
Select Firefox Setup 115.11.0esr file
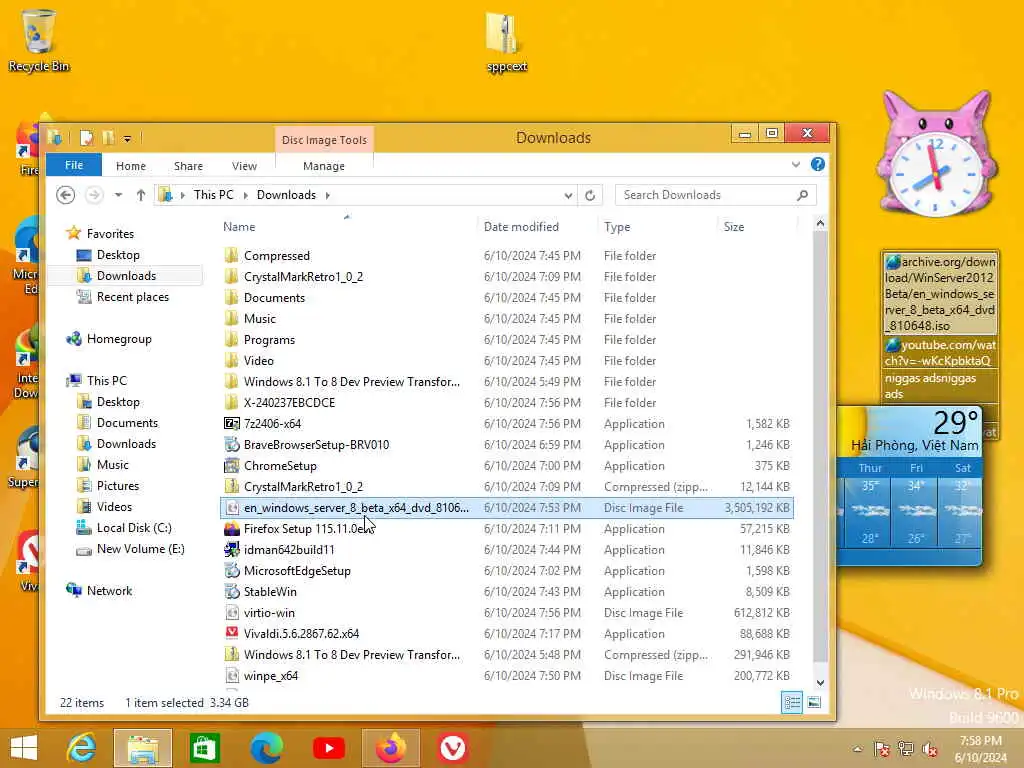(x=507, y=529)
